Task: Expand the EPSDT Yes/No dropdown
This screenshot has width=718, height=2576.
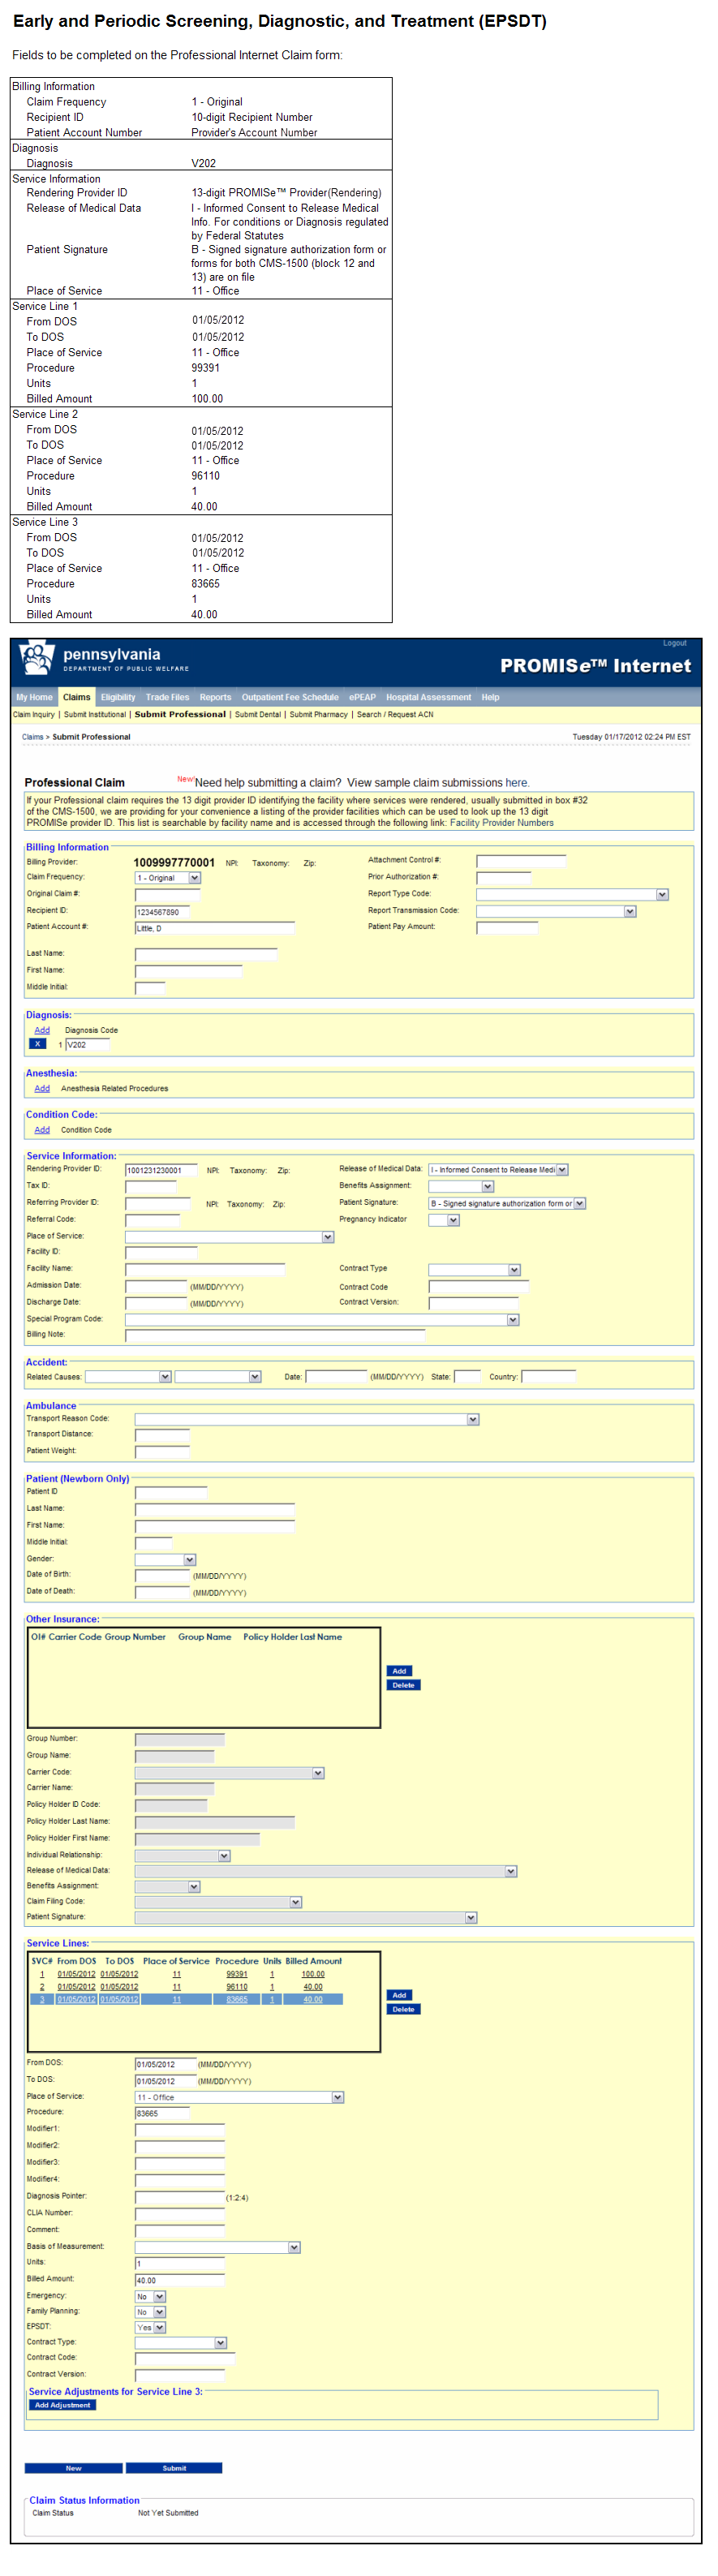Action: click(159, 2327)
